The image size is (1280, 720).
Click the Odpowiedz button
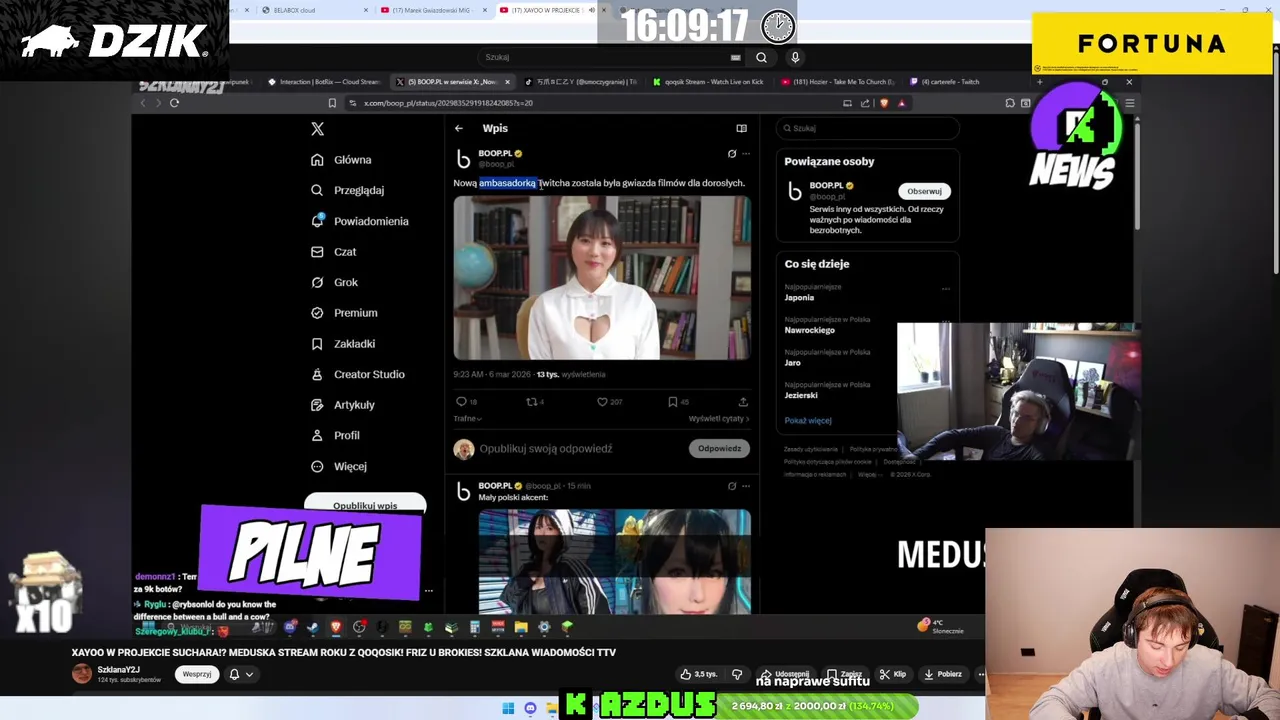(x=719, y=449)
